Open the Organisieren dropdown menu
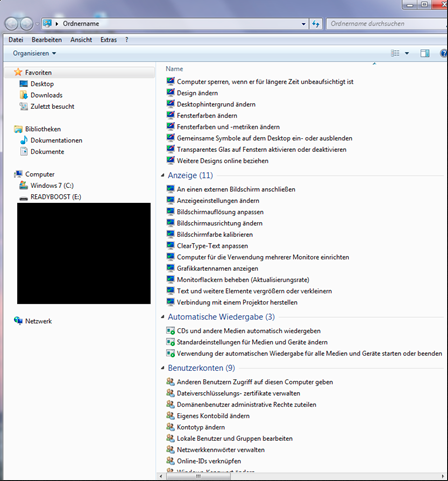The image size is (448, 481). click(34, 53)
